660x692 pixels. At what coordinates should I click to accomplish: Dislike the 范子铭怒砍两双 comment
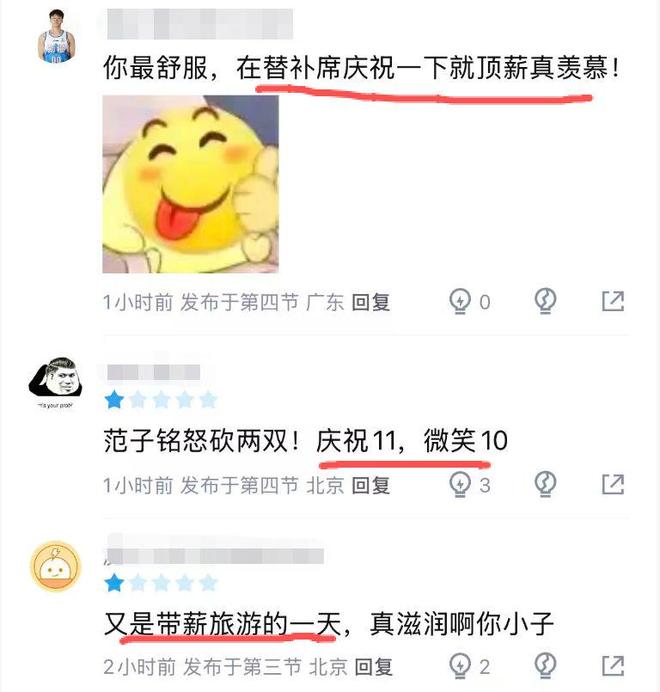pyautogui.click(x=545, y=485)
